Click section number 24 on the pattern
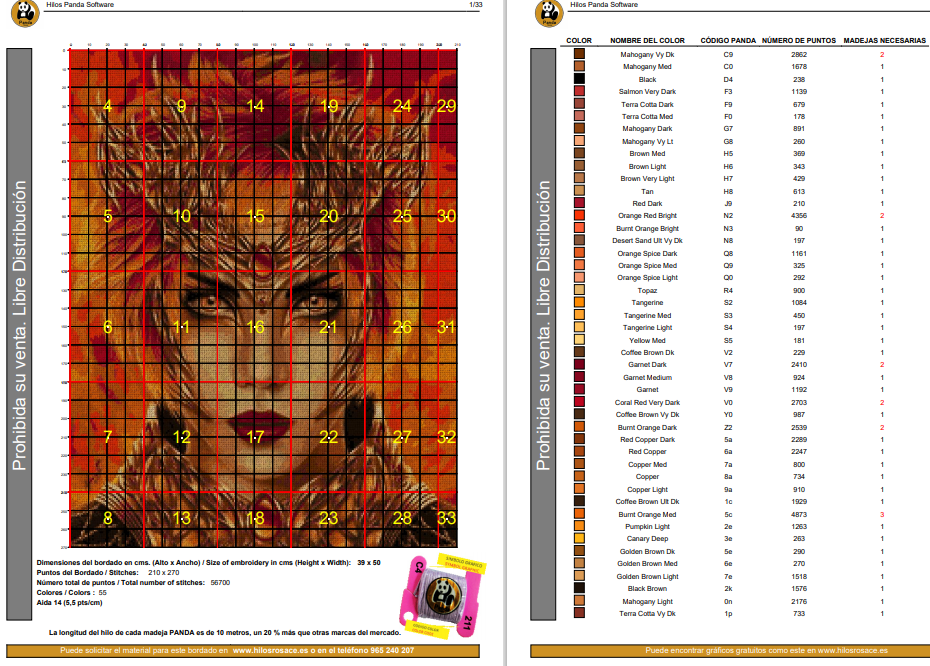 click(x=402, y=106)
